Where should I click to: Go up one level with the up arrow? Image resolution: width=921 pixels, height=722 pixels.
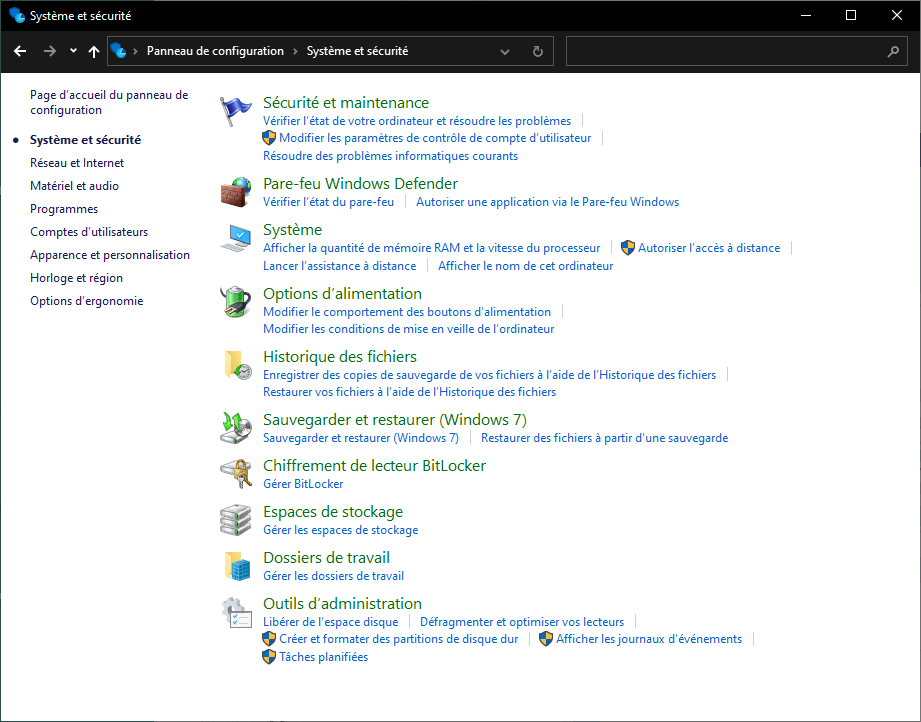[x=94, y=51]
